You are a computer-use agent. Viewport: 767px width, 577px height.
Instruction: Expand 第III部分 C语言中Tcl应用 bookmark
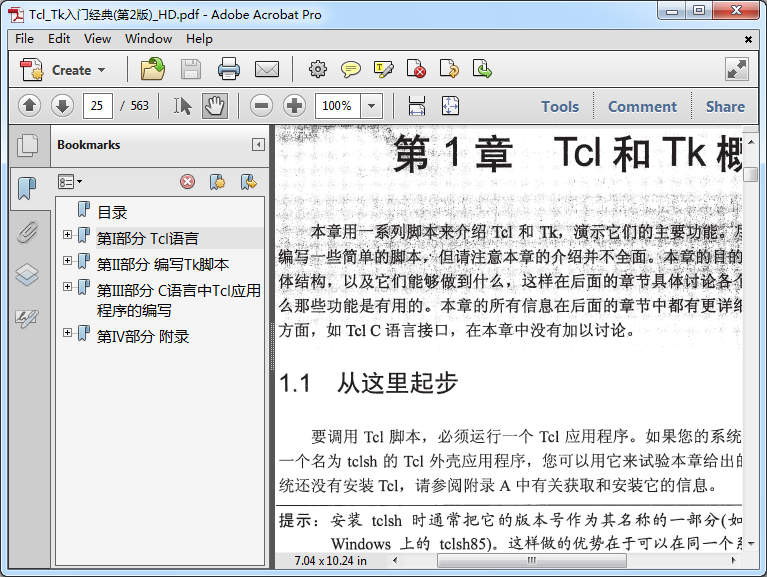(x=68, y=287)
